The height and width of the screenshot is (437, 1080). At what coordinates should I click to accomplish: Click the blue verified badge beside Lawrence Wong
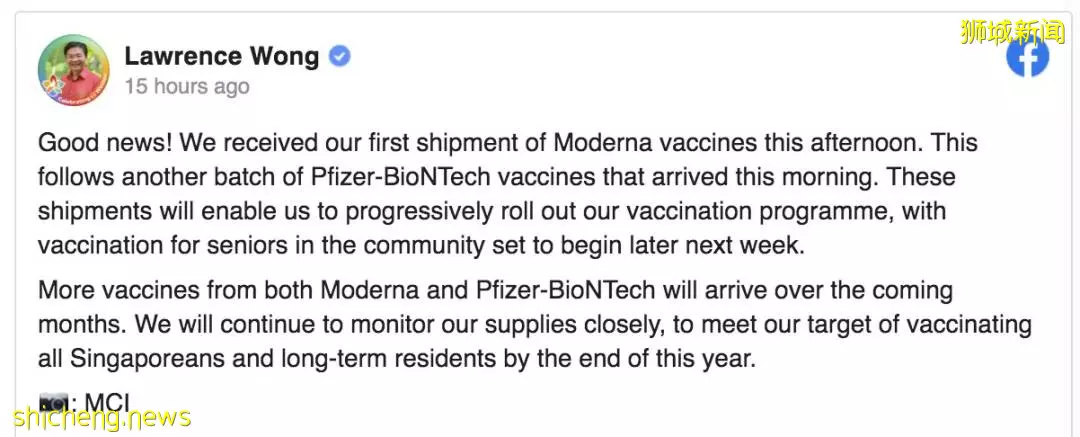click(340, 57)
